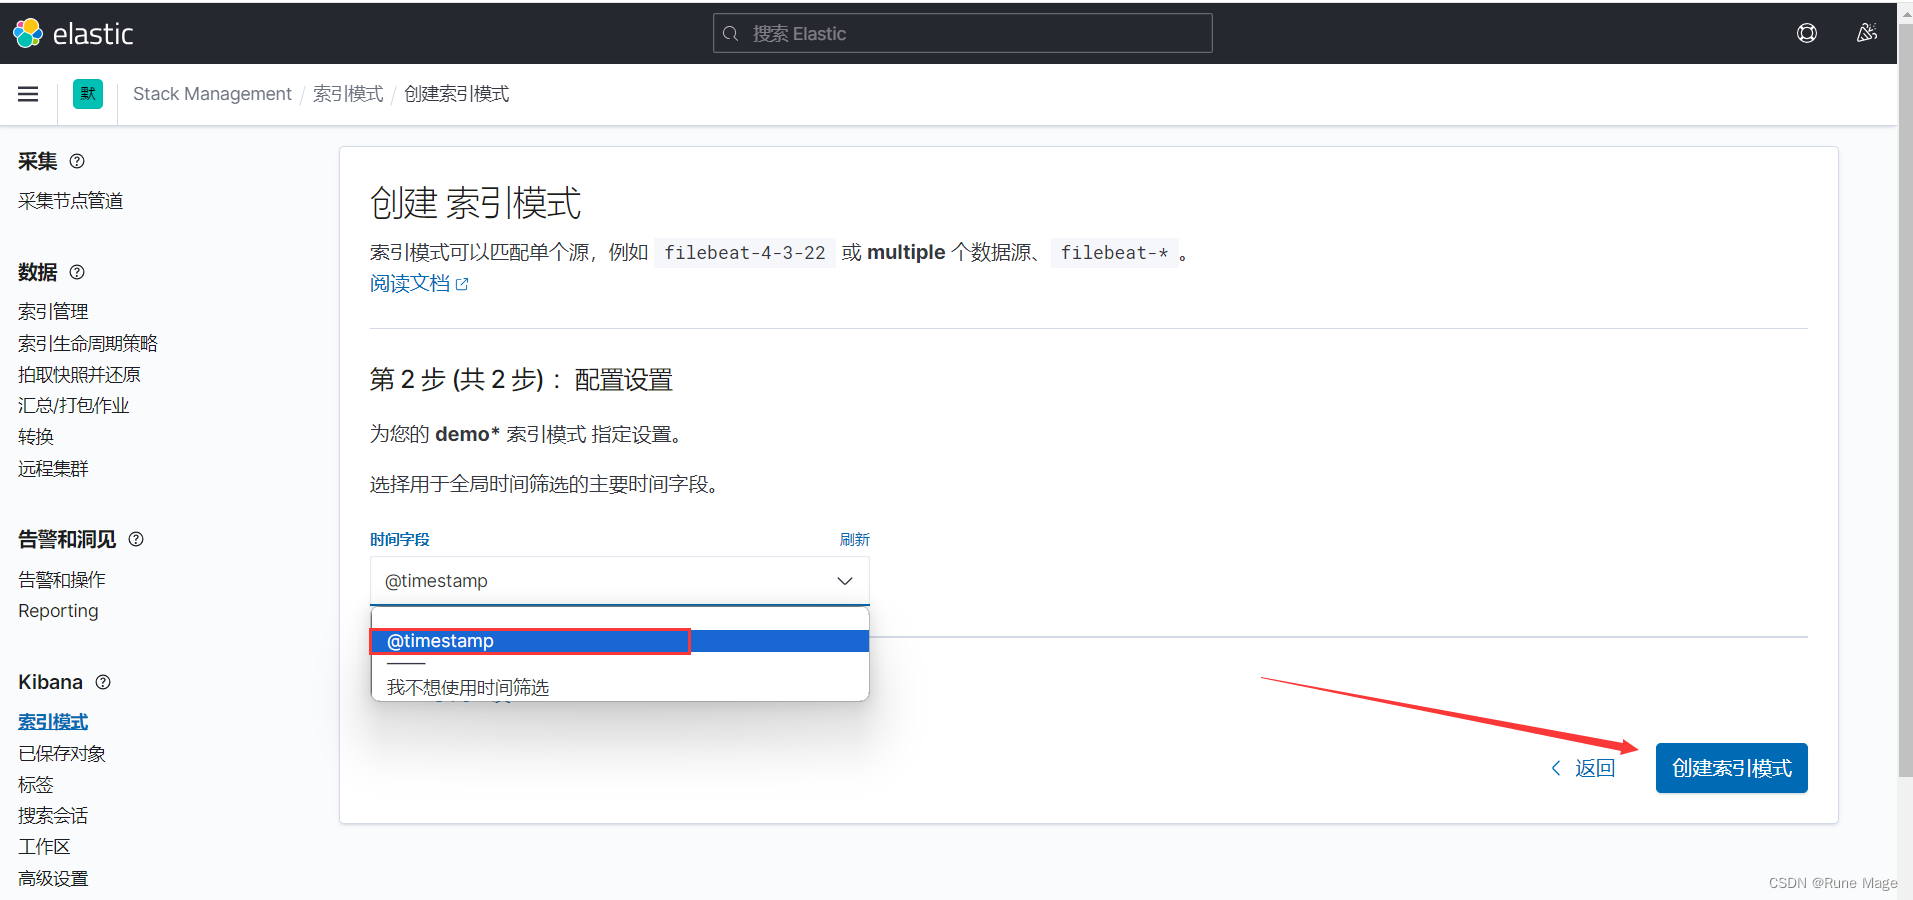1913x900 pixels.
Task: Open 搜索会话 in sidebar
Action: [53, 816]
